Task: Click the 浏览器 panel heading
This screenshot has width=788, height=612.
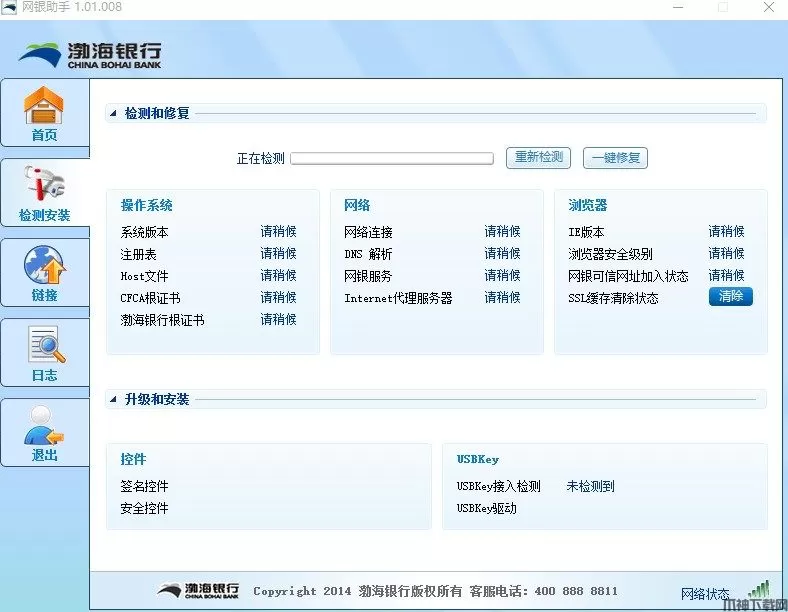Action: (x=587, y=205)
